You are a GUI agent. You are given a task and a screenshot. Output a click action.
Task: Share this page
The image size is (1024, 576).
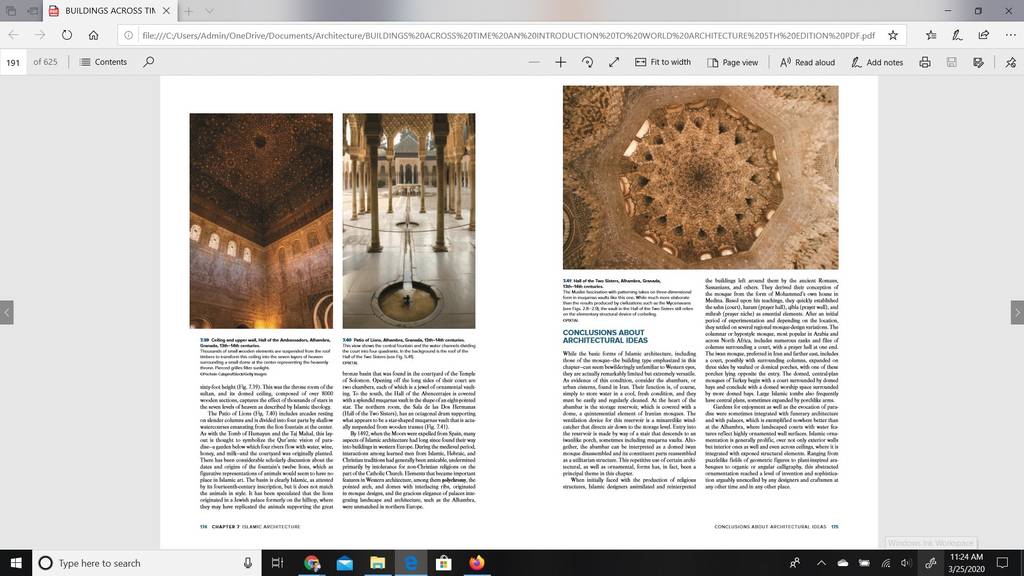(984, 35)
